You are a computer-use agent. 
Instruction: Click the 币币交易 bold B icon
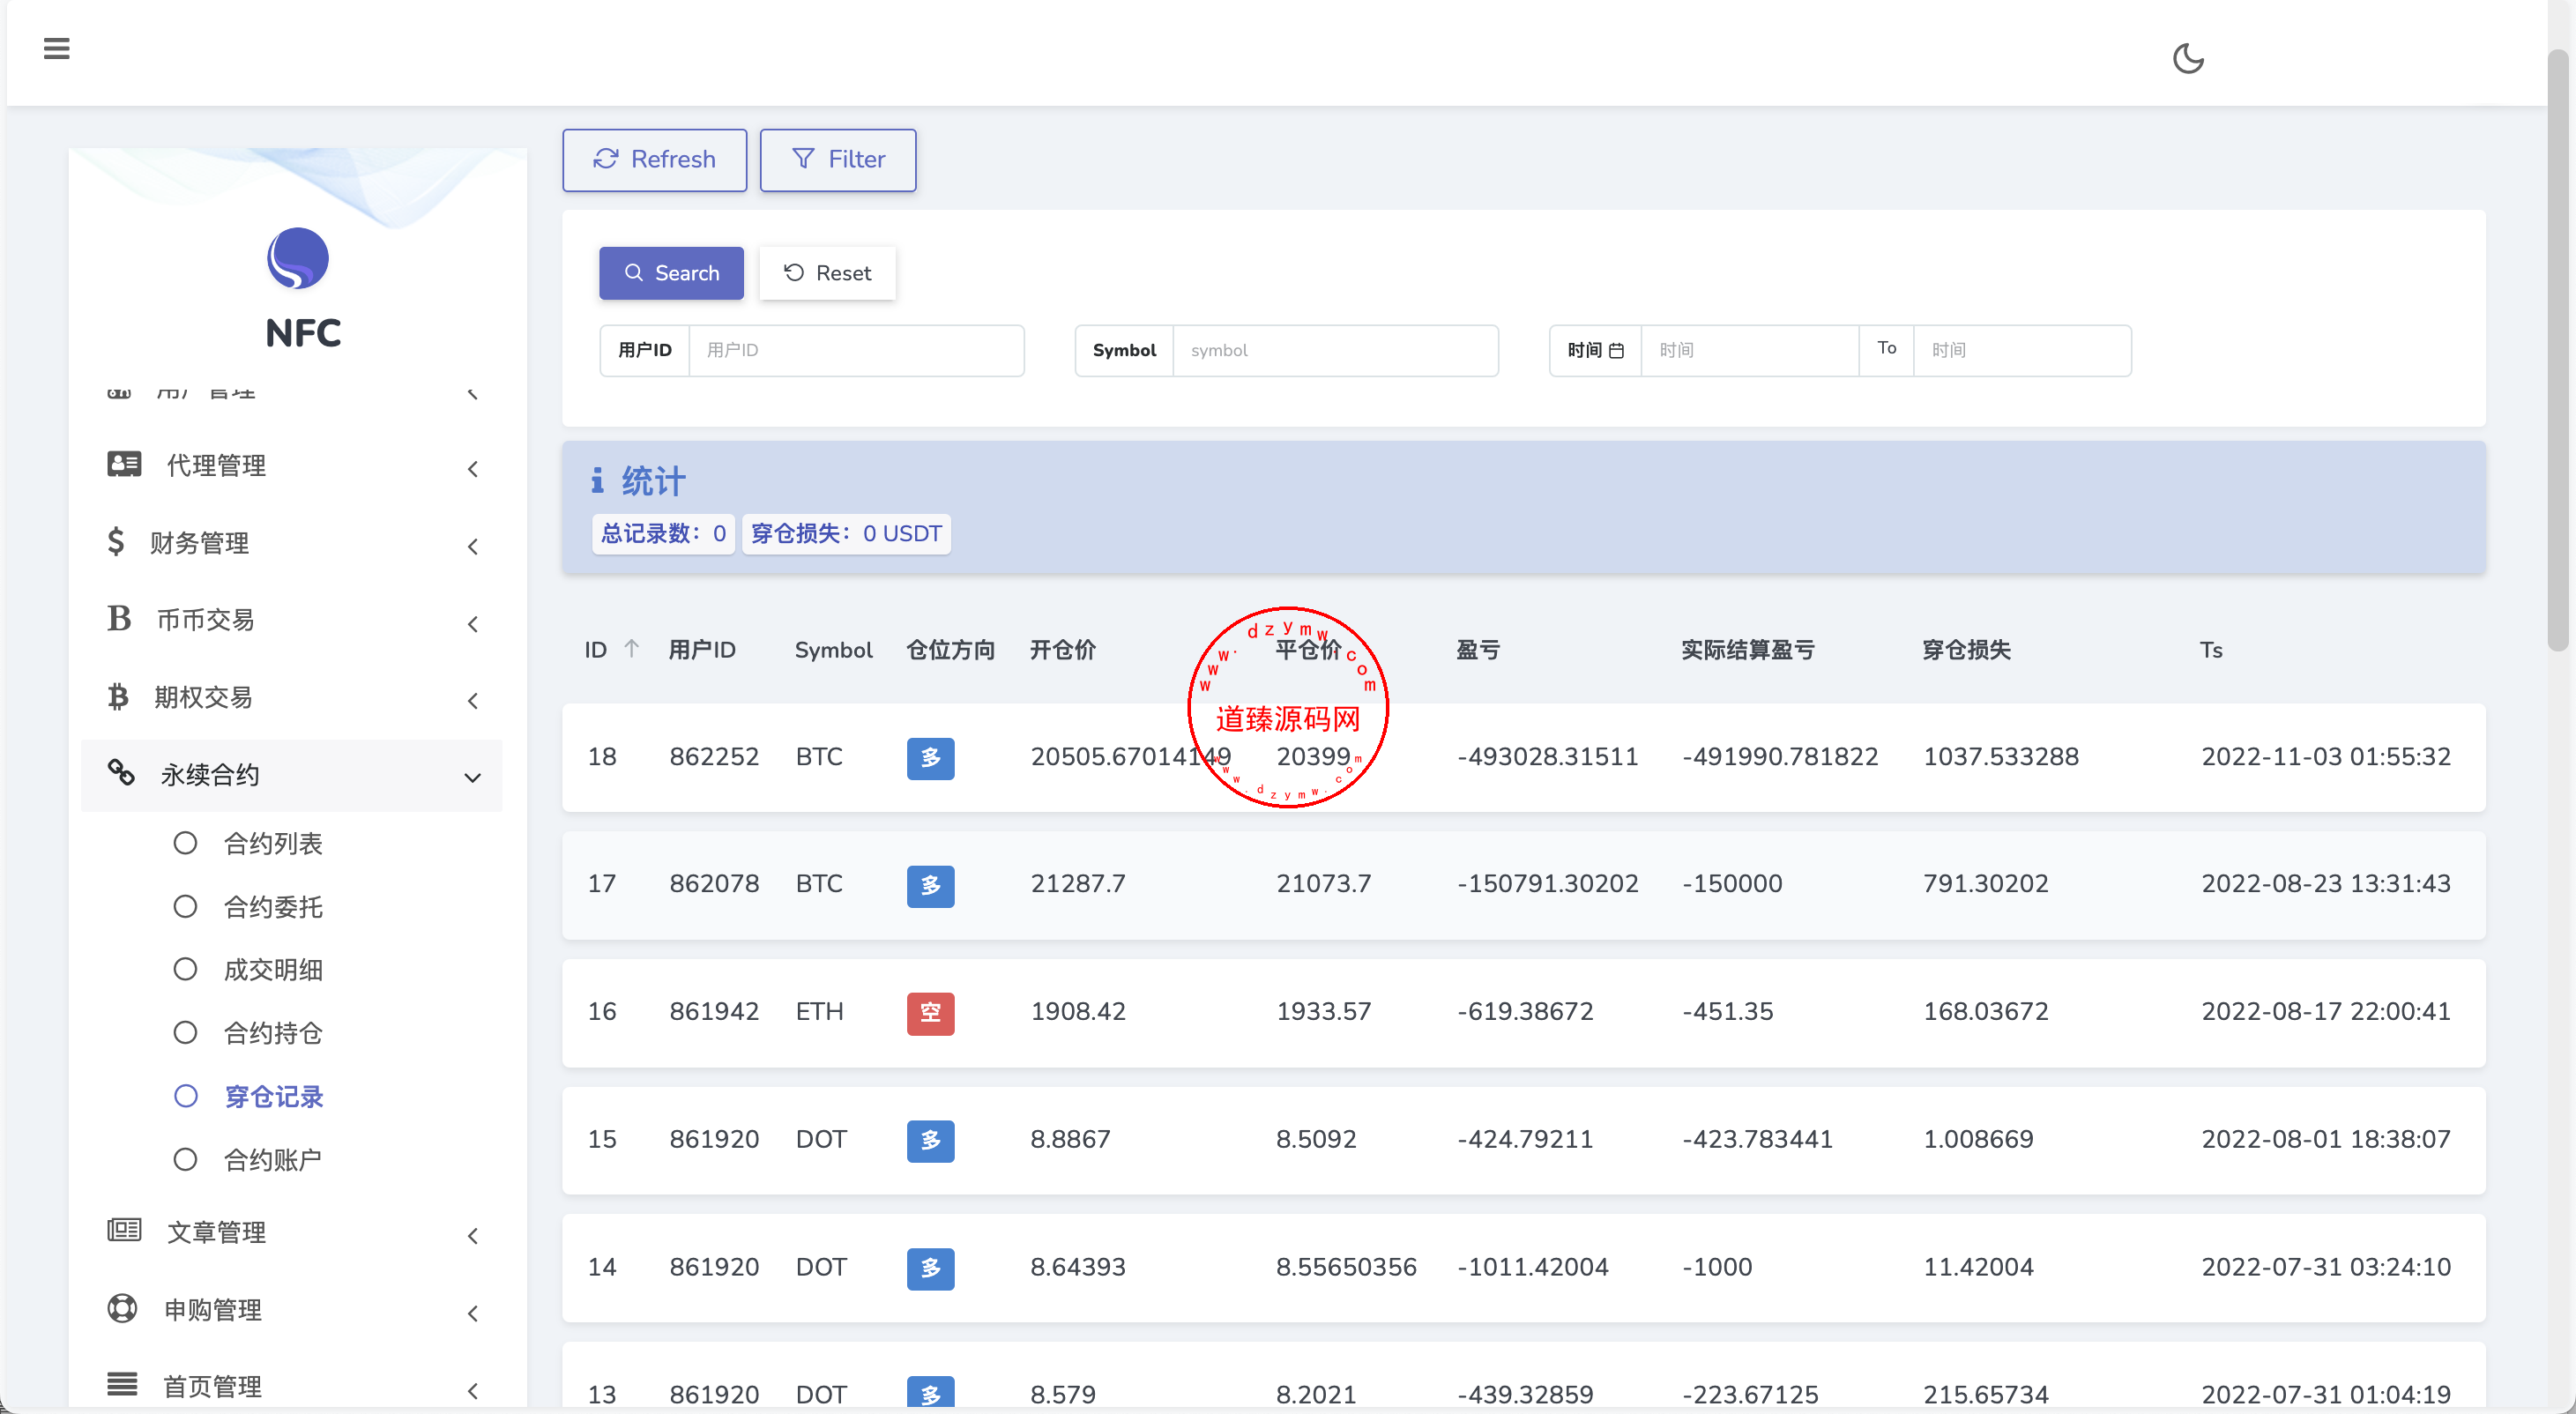pyautogui.click(x=119, y=618)
